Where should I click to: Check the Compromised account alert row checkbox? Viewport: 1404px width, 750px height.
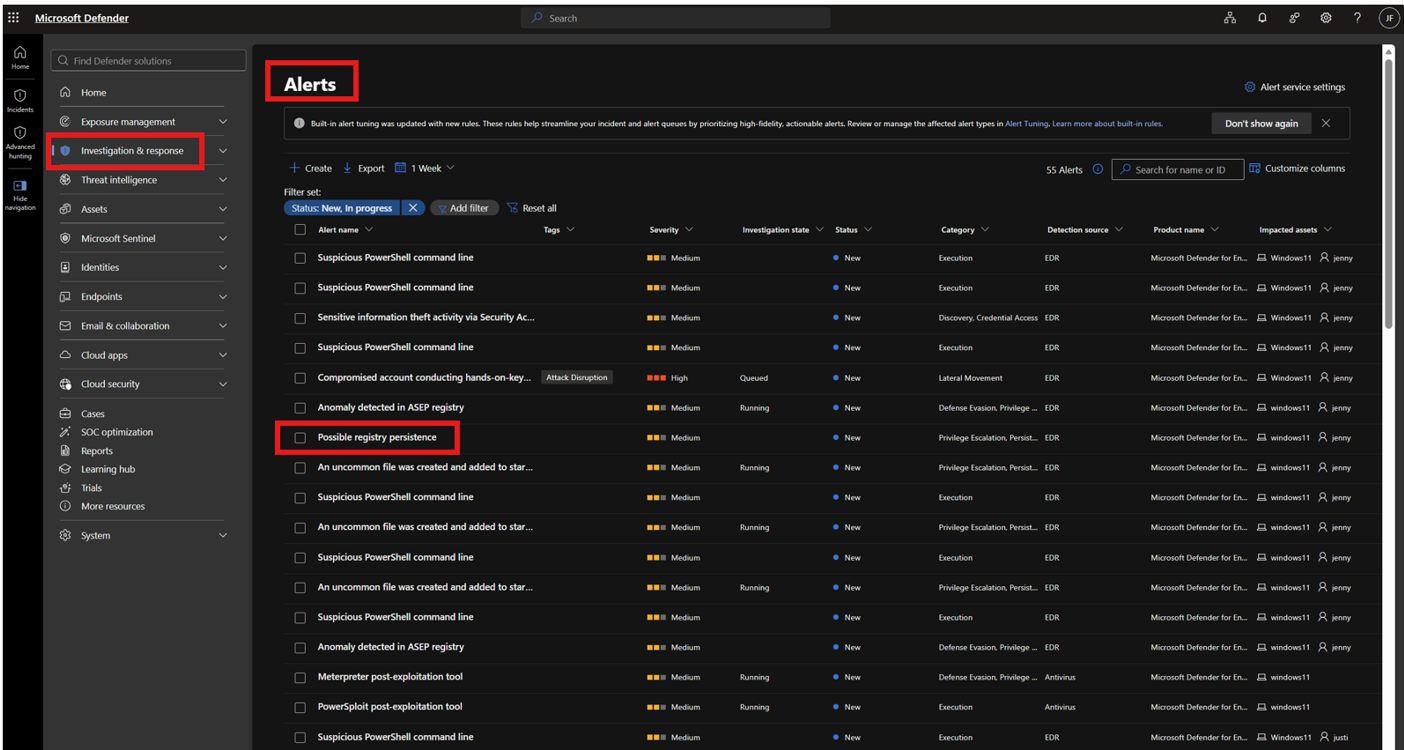300,378
